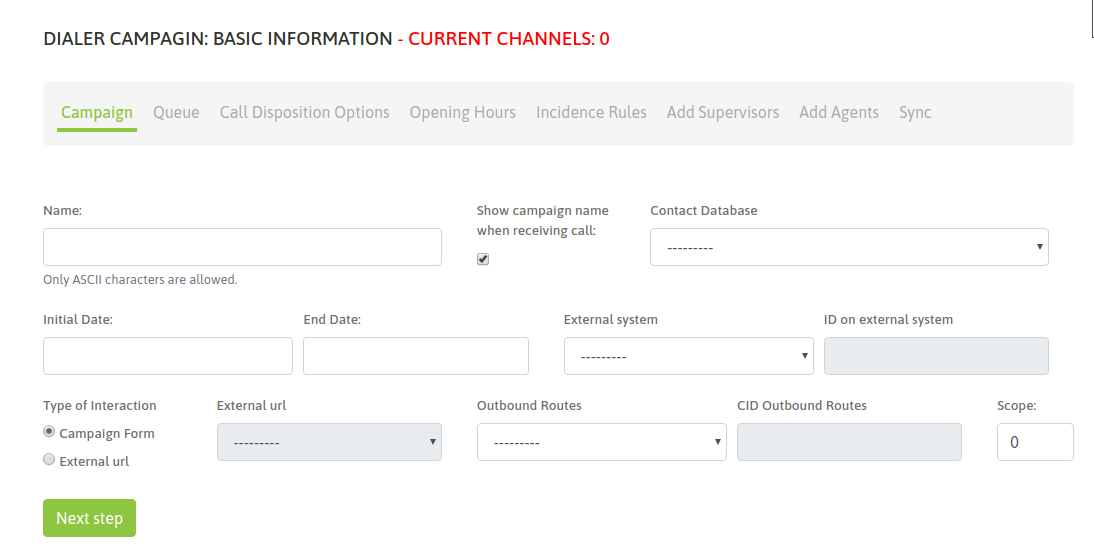
Task: Toggle show campaign name when receiving call checkbox
Action: coord(483,259)
